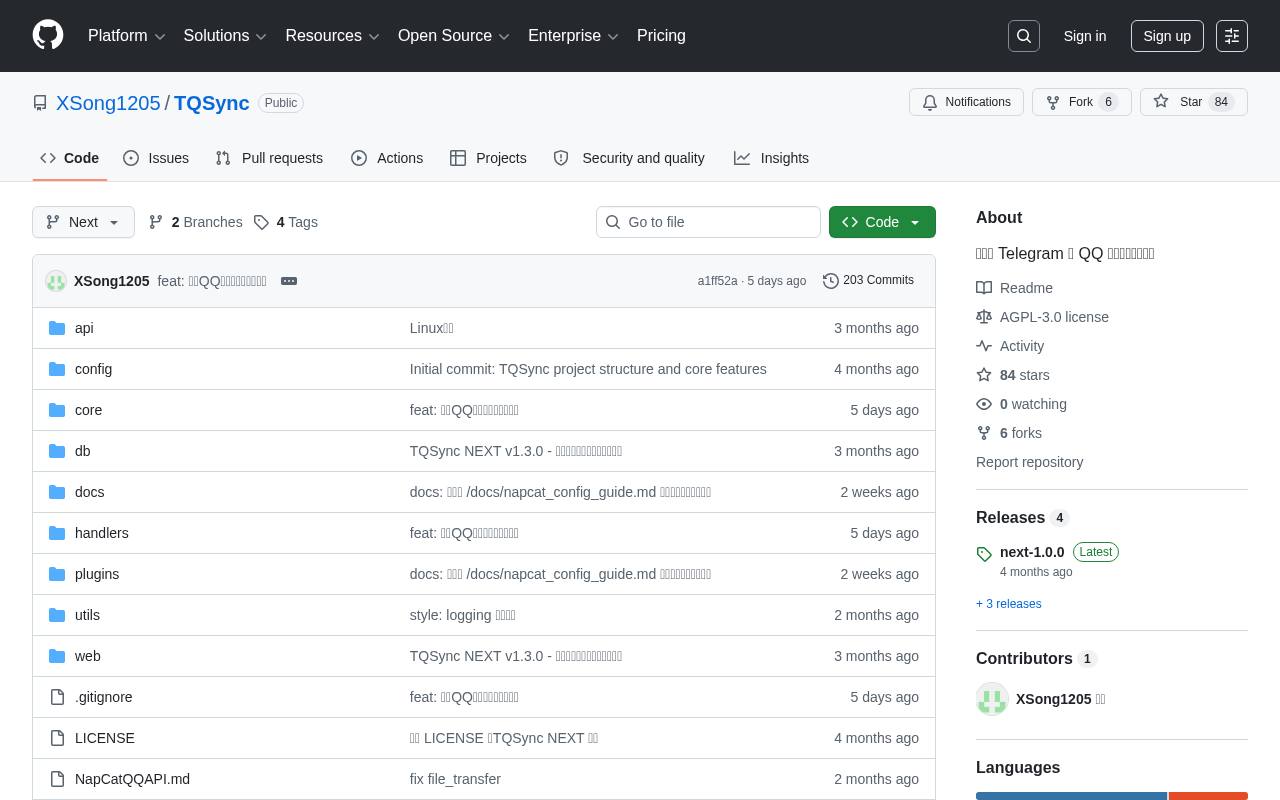
Task: Show the + 3 releases link
Action: pos(1008,604)
